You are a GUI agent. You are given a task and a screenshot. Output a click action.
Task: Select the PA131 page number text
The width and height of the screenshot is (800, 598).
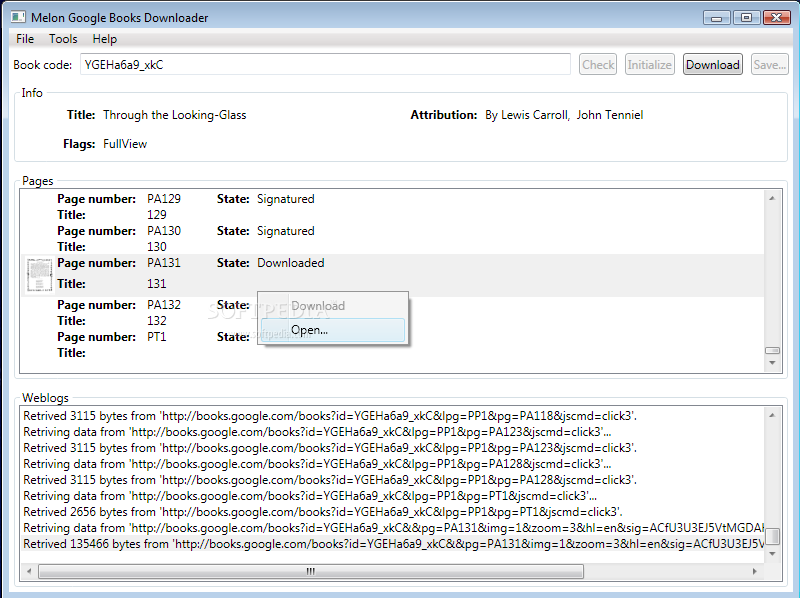pyautogui.click(x=164, y=263)
